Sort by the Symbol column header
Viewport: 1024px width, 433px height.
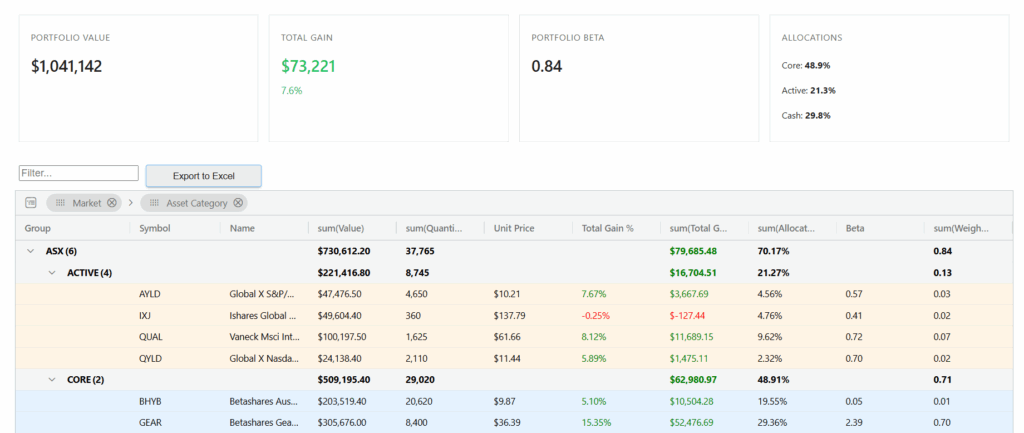click(155, 228)
